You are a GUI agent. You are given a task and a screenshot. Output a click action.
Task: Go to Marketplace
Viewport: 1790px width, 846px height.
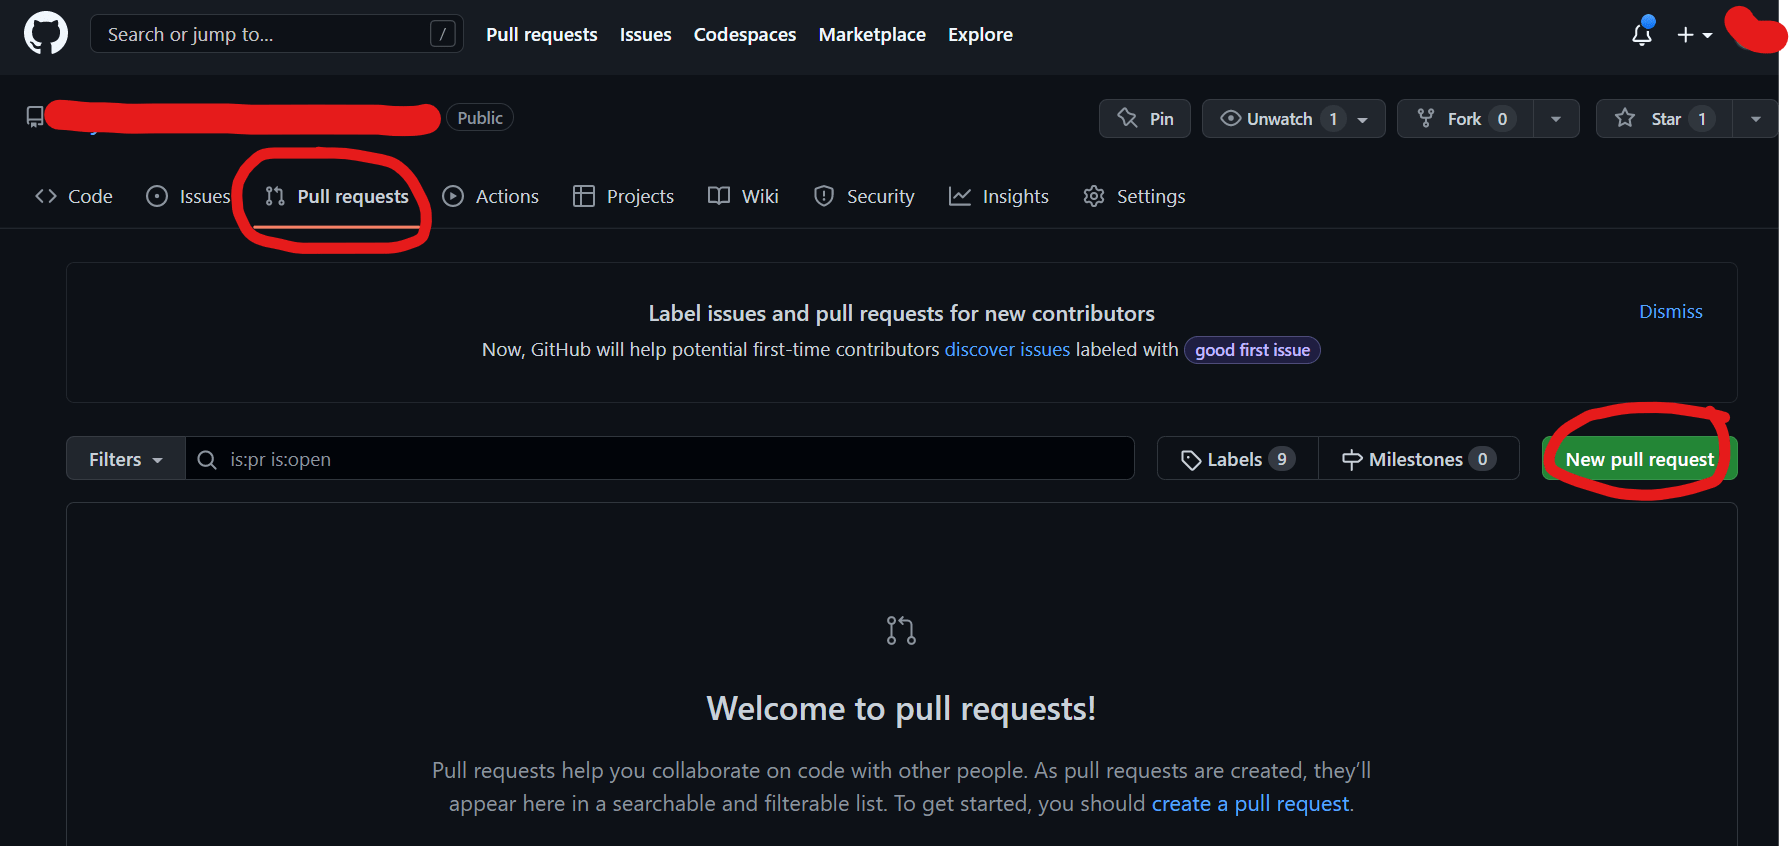click(872, 34)
